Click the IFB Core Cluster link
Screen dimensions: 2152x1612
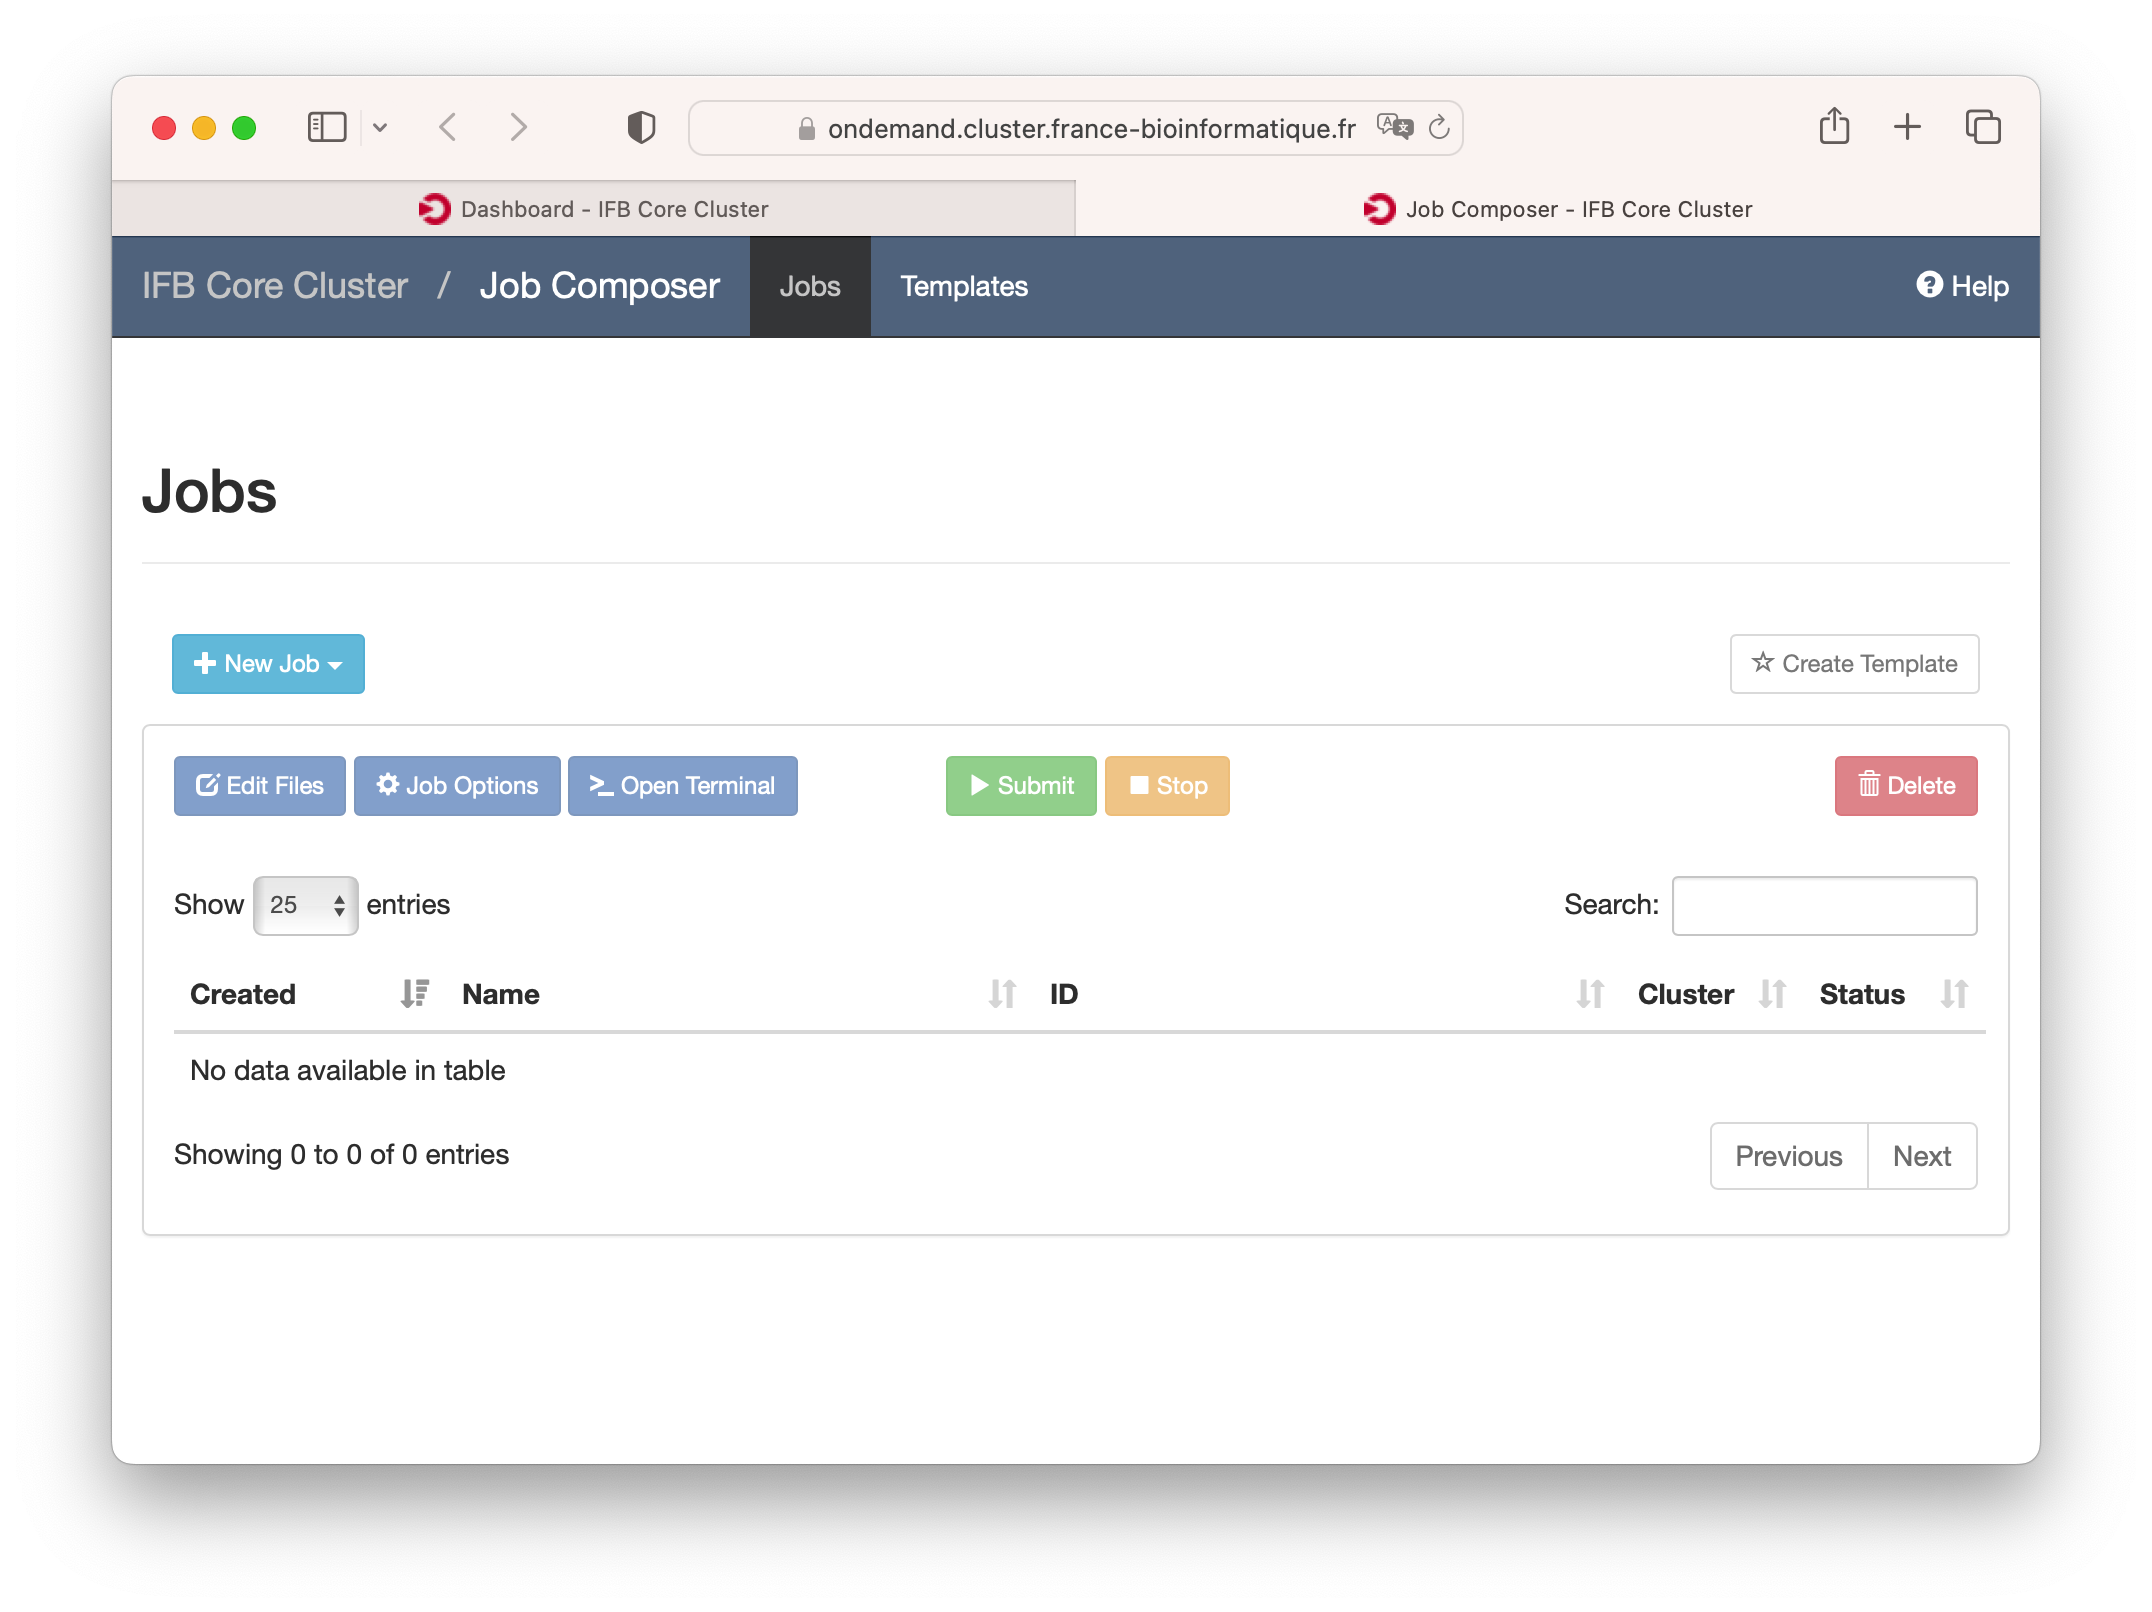pyautogui.click(x=274, y=284)
